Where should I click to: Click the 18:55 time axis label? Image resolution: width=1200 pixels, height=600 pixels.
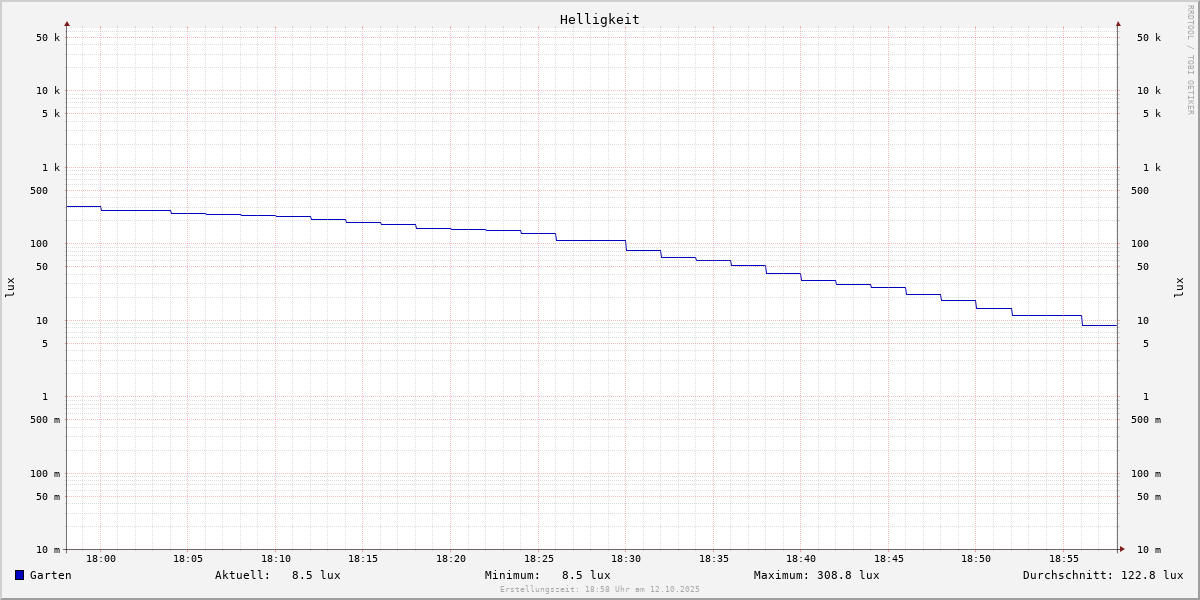click(1064, 559)
